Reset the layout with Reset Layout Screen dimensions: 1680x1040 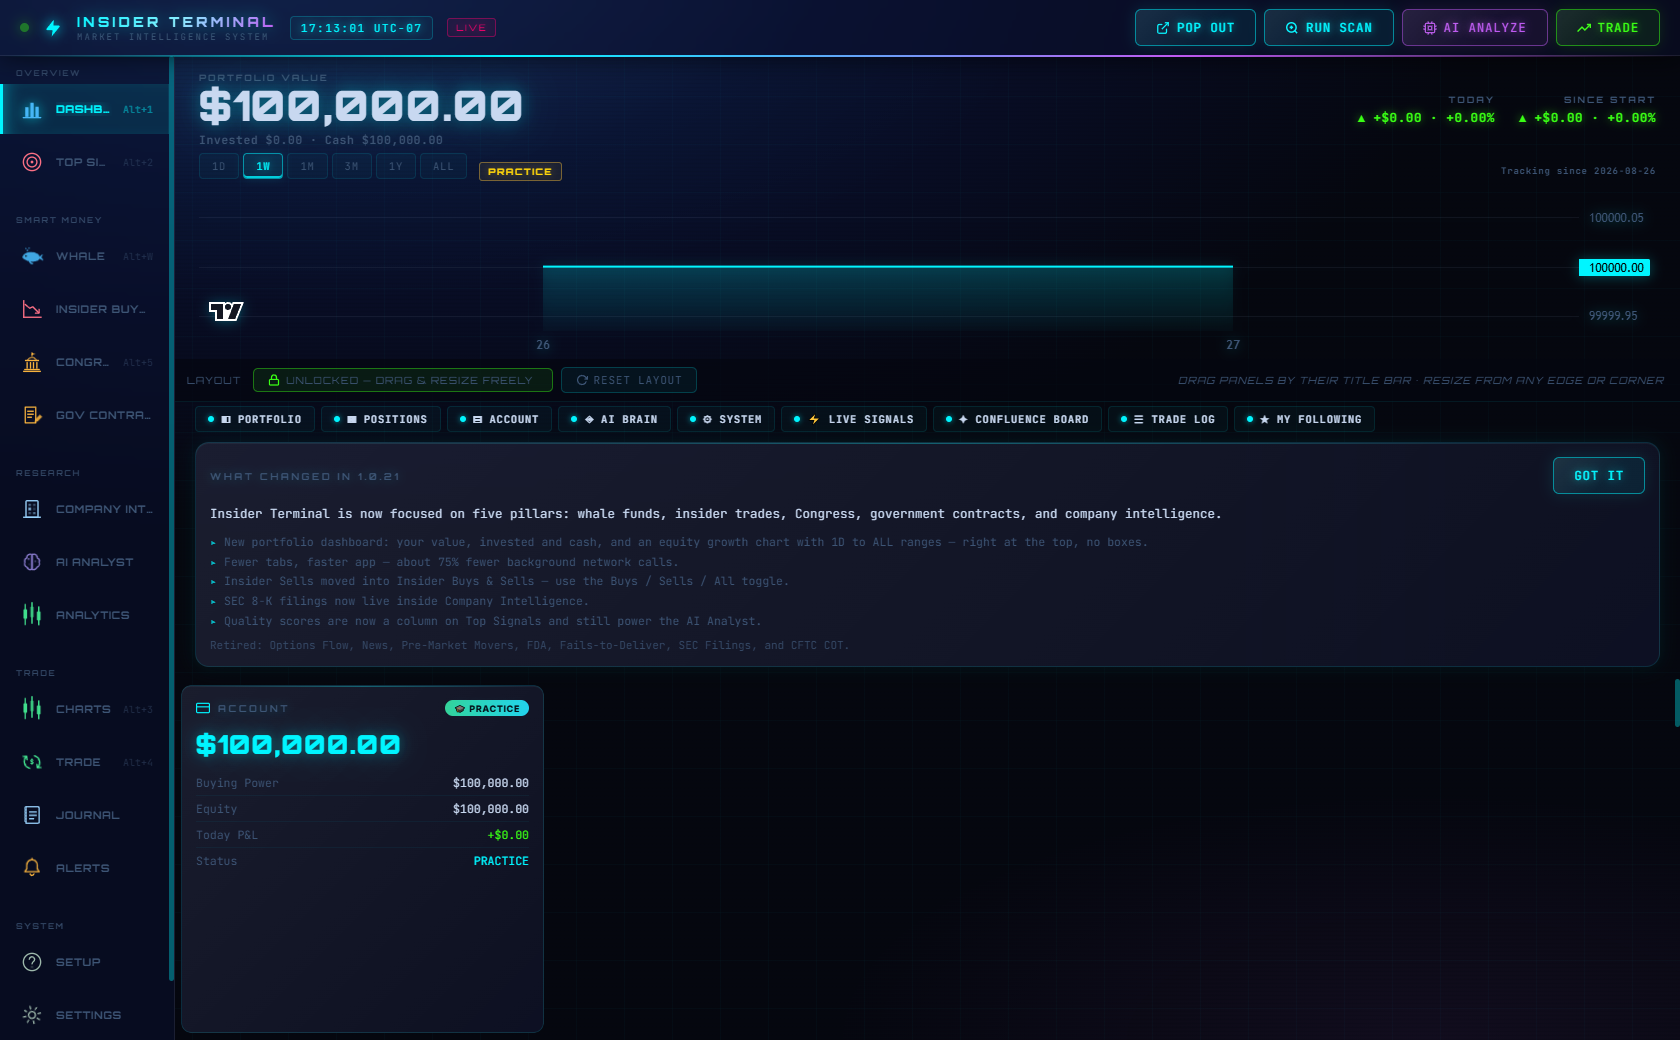click(x=629, y=380)
